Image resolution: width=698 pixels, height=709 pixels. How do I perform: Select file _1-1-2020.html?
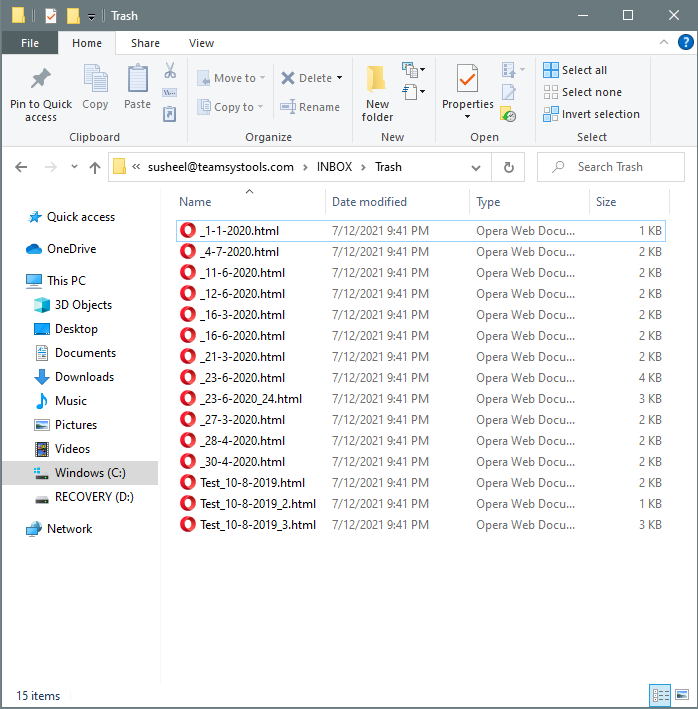[x=420, y=231]
